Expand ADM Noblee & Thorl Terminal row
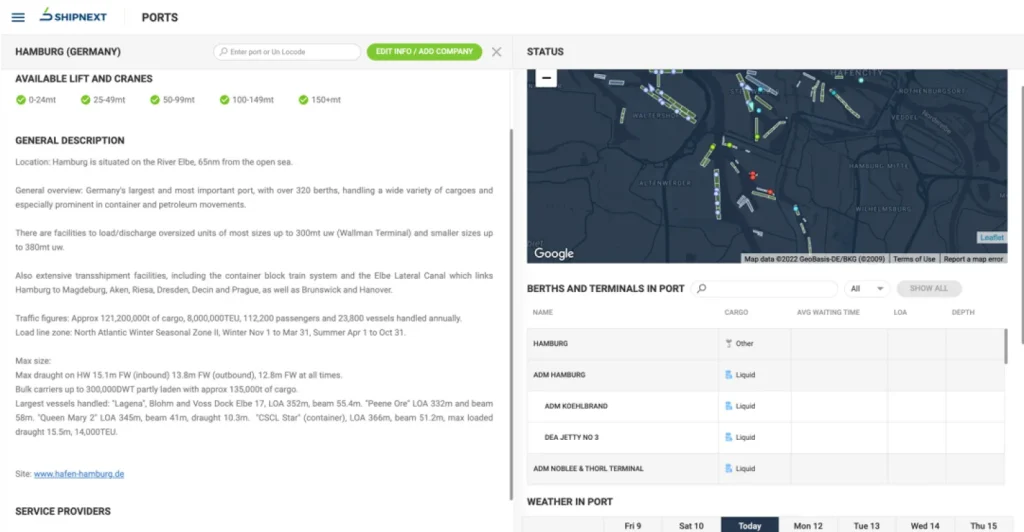The width and height of the screenshot is (1024, 532). tap(588, 468)
